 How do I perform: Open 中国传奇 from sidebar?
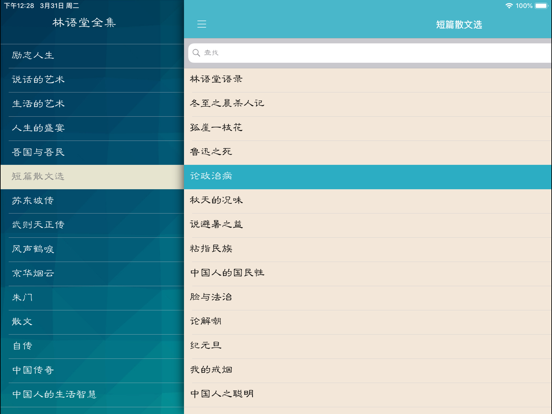(x=92, y=370)
